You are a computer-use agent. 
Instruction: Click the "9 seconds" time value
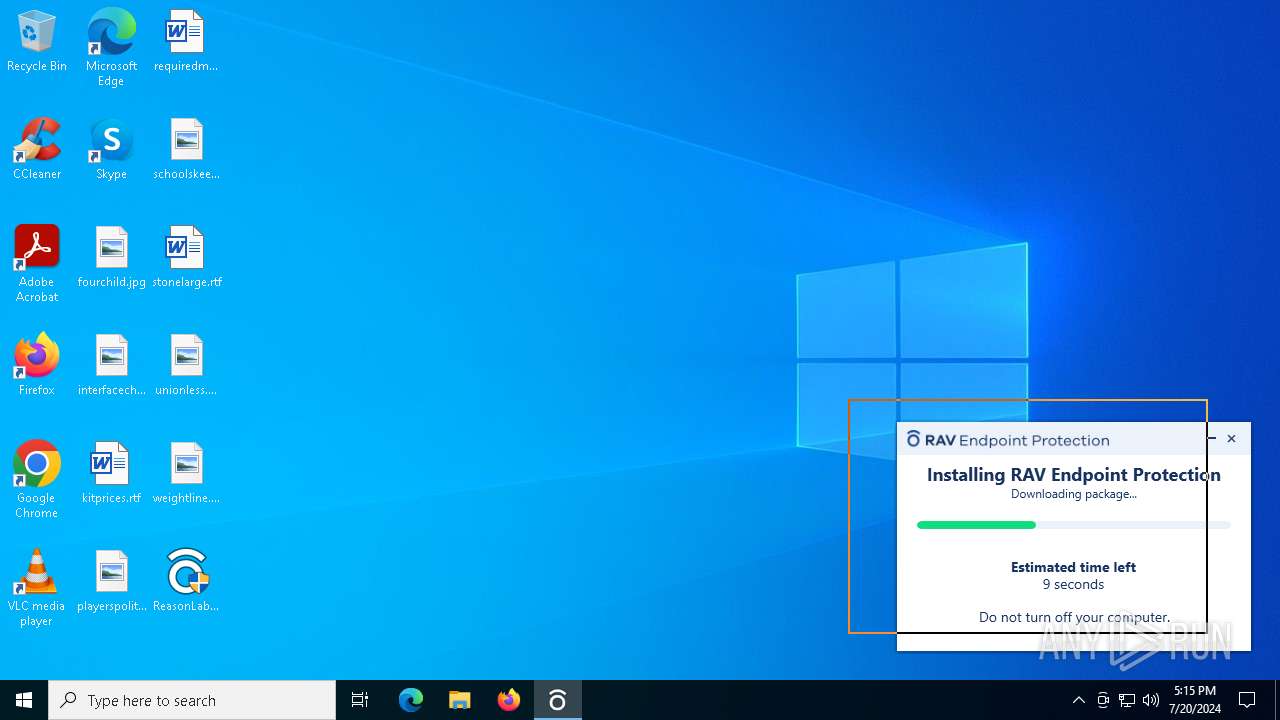[1074, 584]
